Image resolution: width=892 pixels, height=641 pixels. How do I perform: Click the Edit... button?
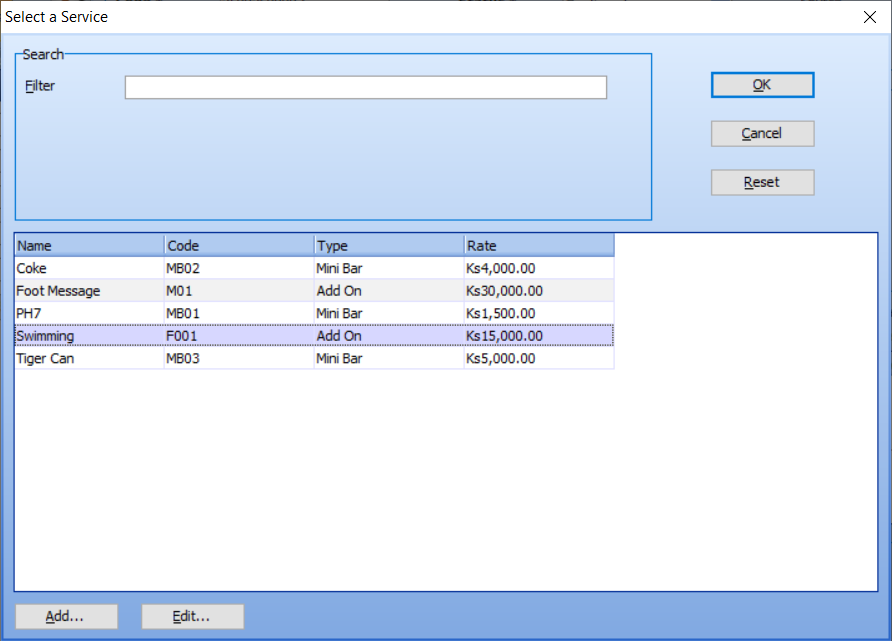(192, 617)
